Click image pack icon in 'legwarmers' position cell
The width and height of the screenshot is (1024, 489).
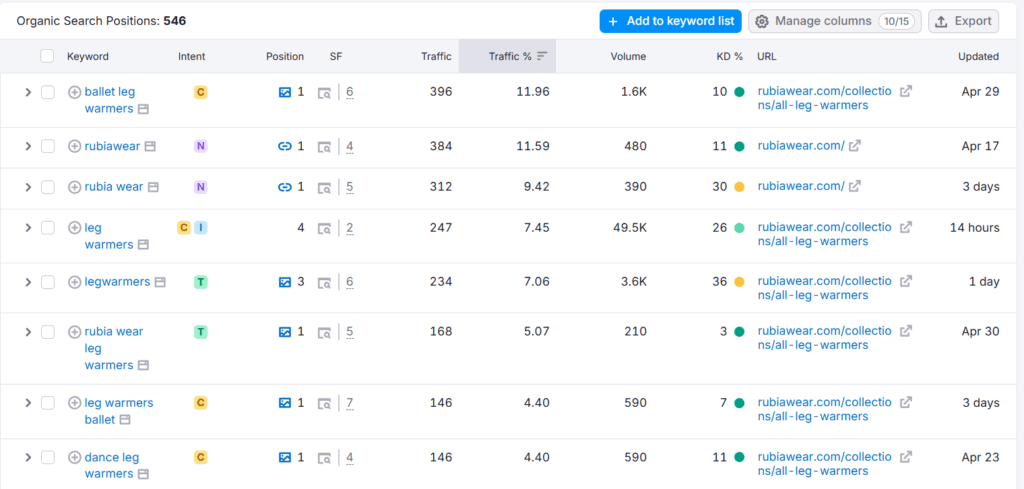285,282
